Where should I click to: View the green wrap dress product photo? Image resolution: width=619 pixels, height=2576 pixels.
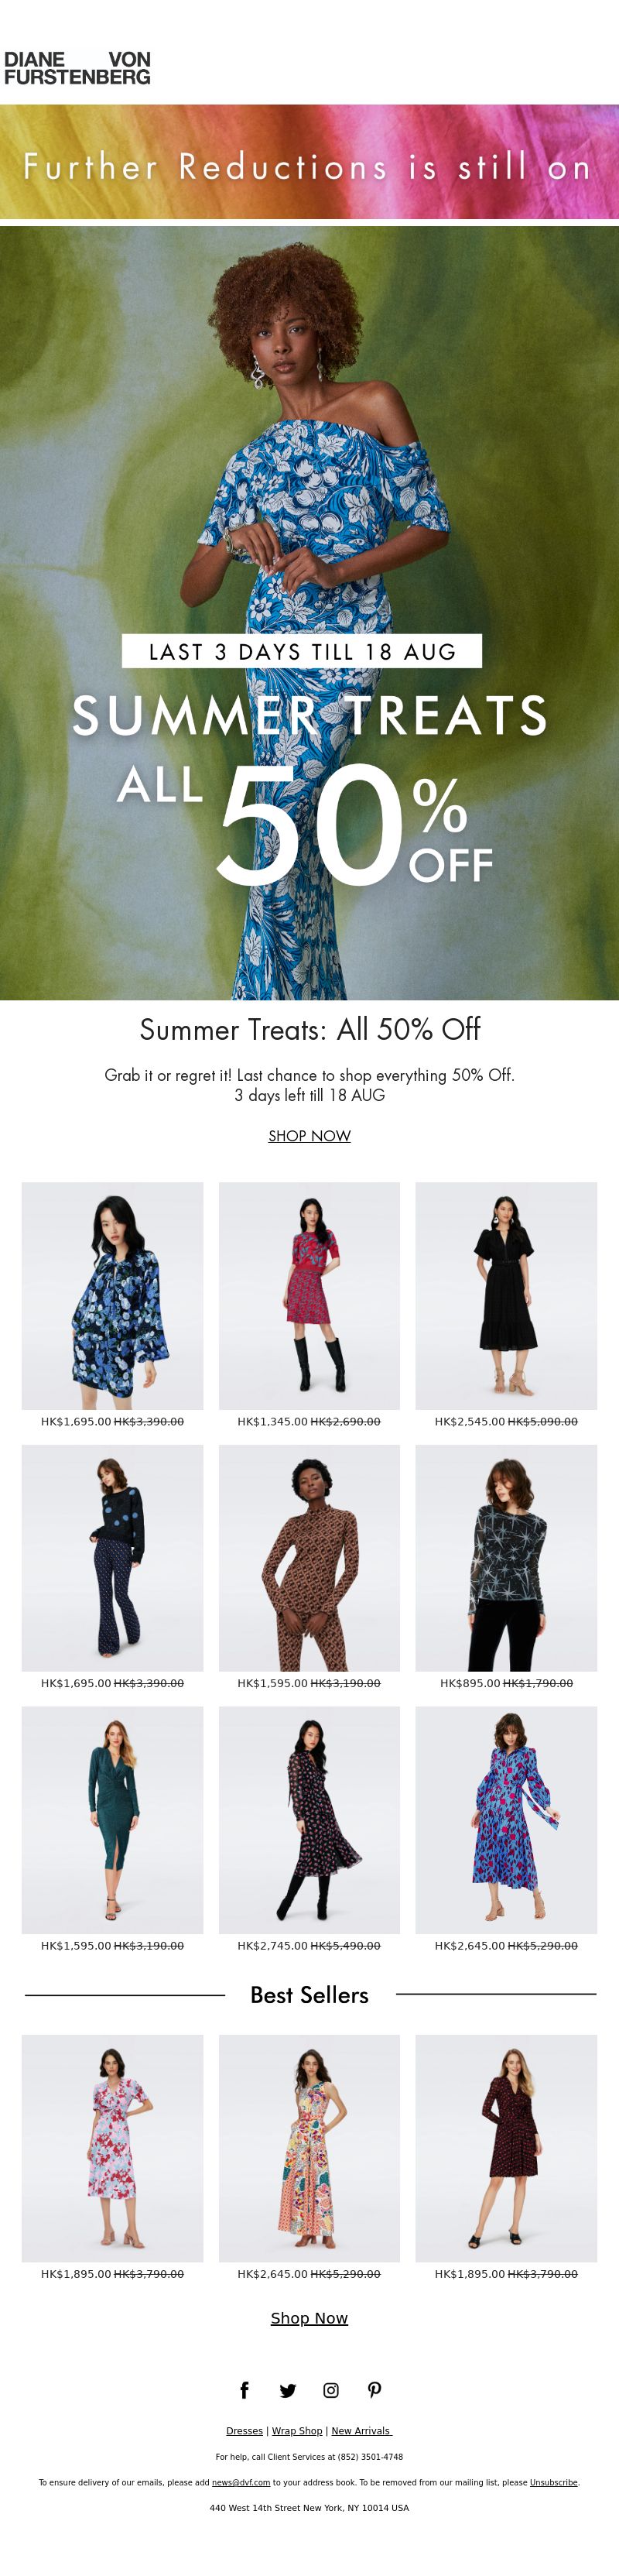click(112, 1820)
